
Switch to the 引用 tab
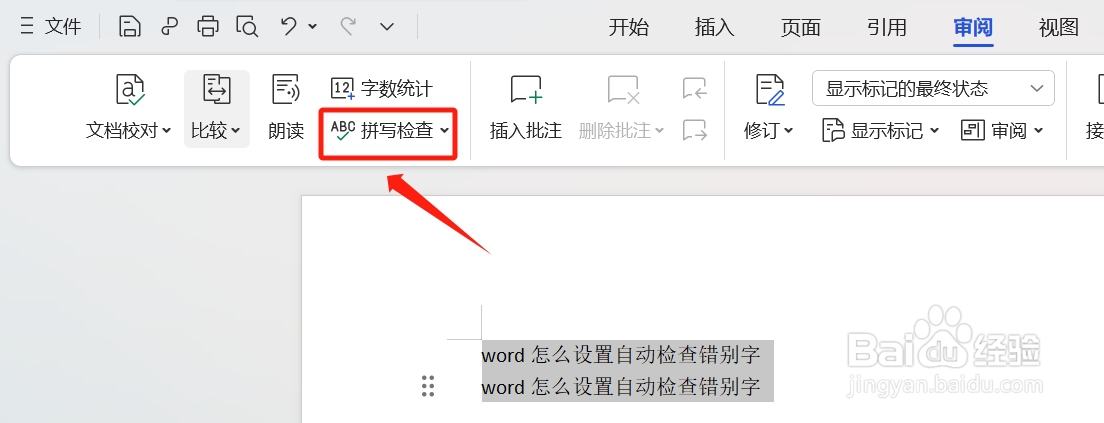(887, 27)
